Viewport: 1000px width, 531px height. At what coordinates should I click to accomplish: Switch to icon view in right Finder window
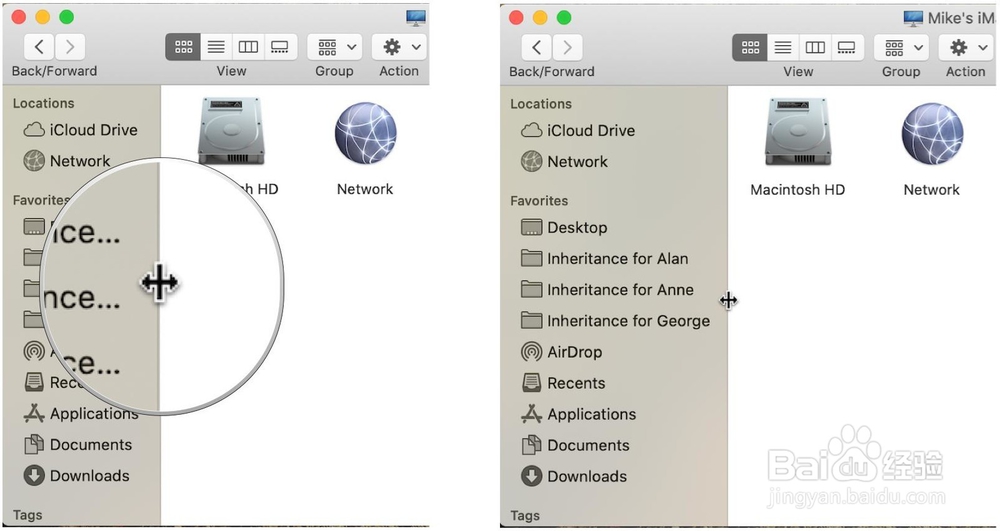click(750, 48)
